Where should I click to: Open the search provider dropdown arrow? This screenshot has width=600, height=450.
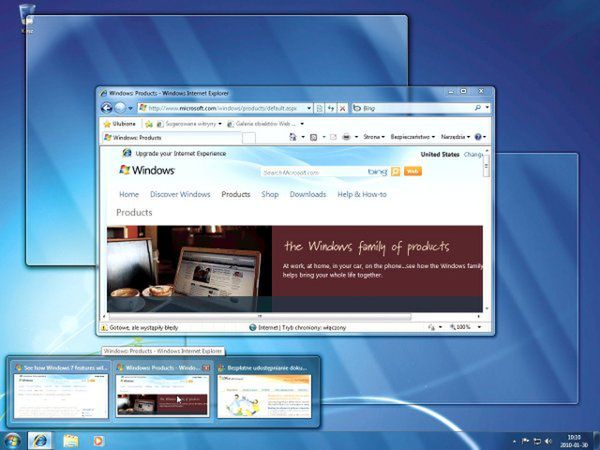pyautogui.click(x=487, y=108)
